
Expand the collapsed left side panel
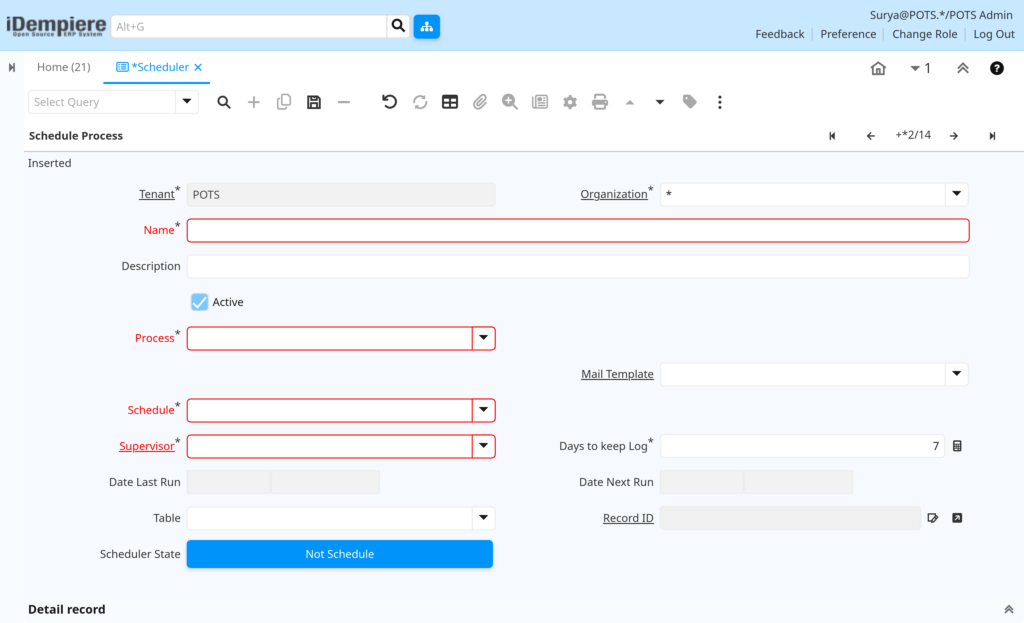[12, 67]
